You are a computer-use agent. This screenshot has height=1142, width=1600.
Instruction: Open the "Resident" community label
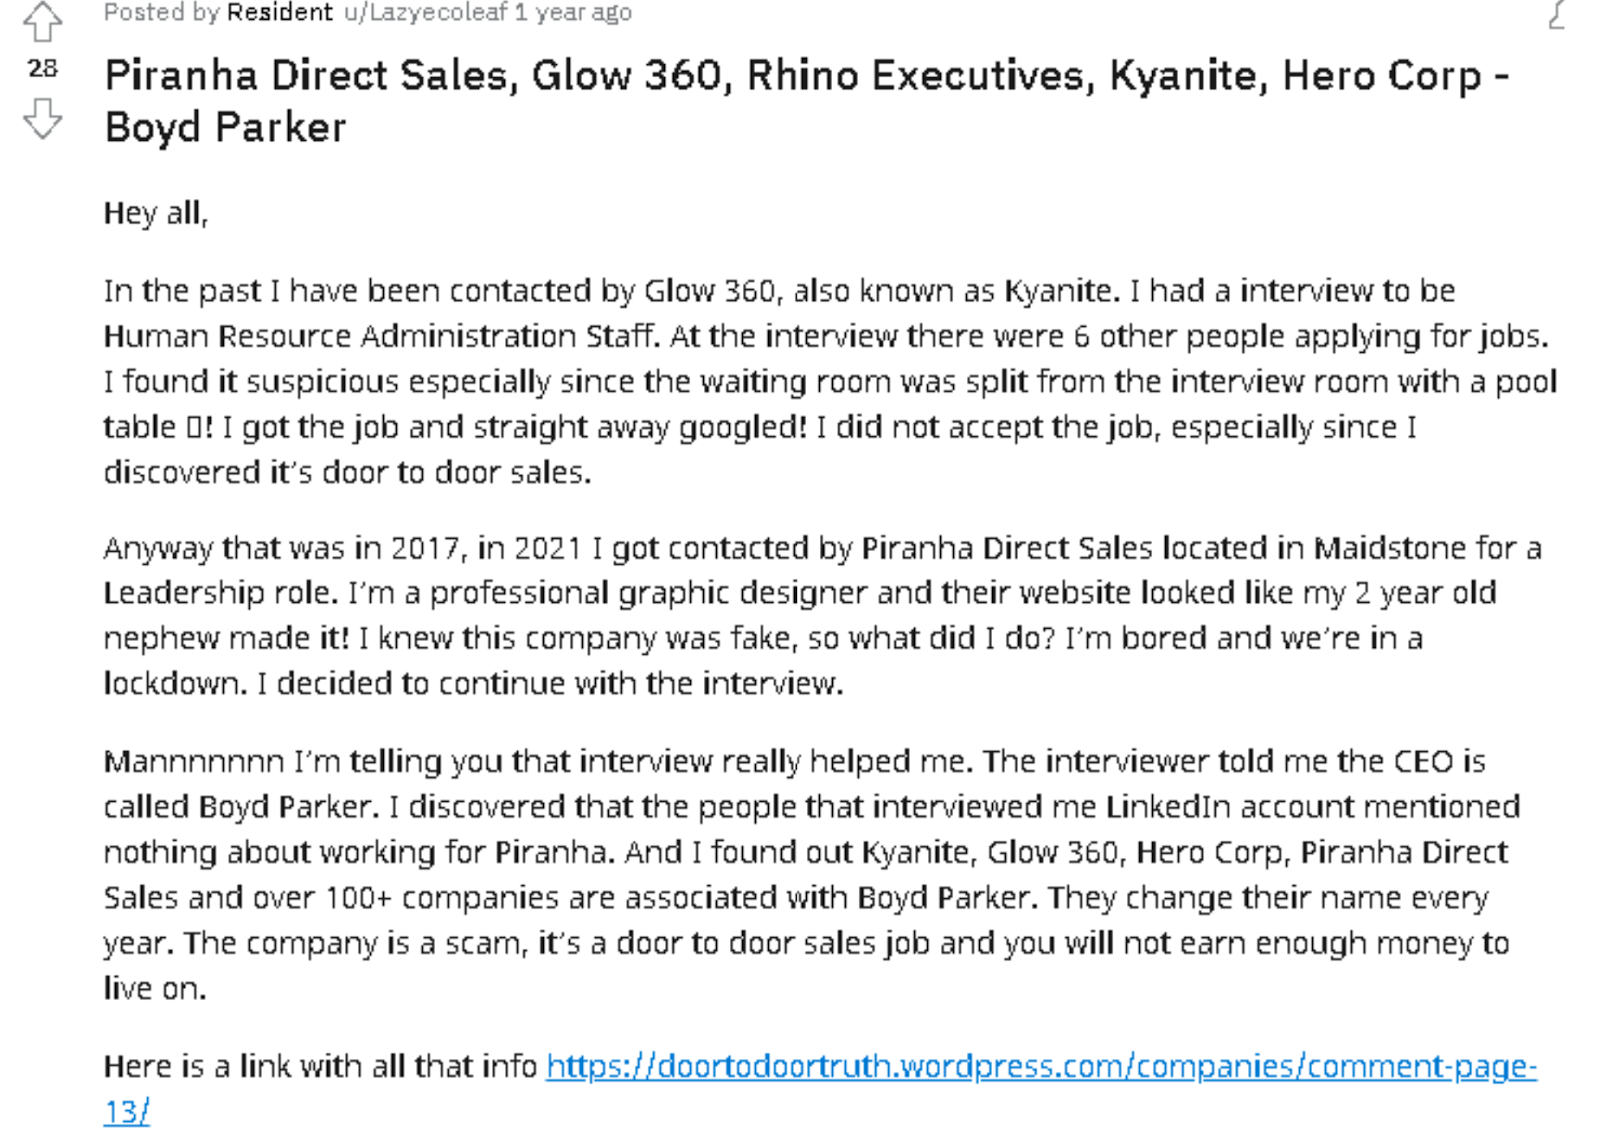pos(279,13)
